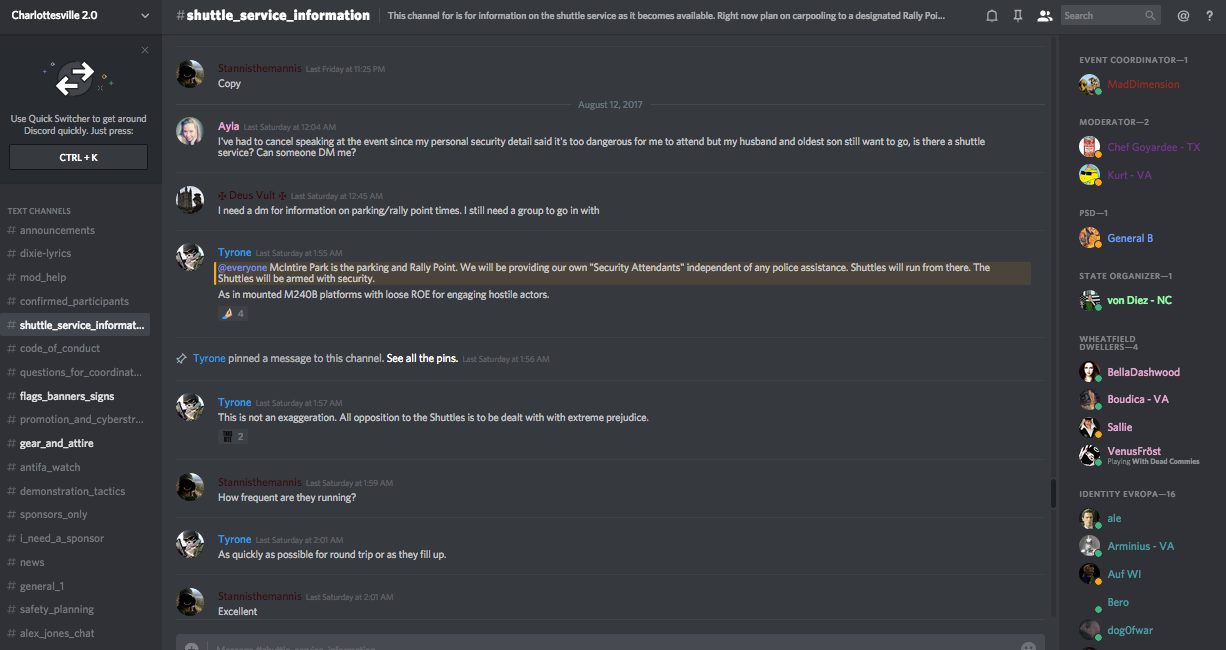Select the gear_and_attire channel
The height and width of the screenshot is (650, 1226).
click(56, 443)
